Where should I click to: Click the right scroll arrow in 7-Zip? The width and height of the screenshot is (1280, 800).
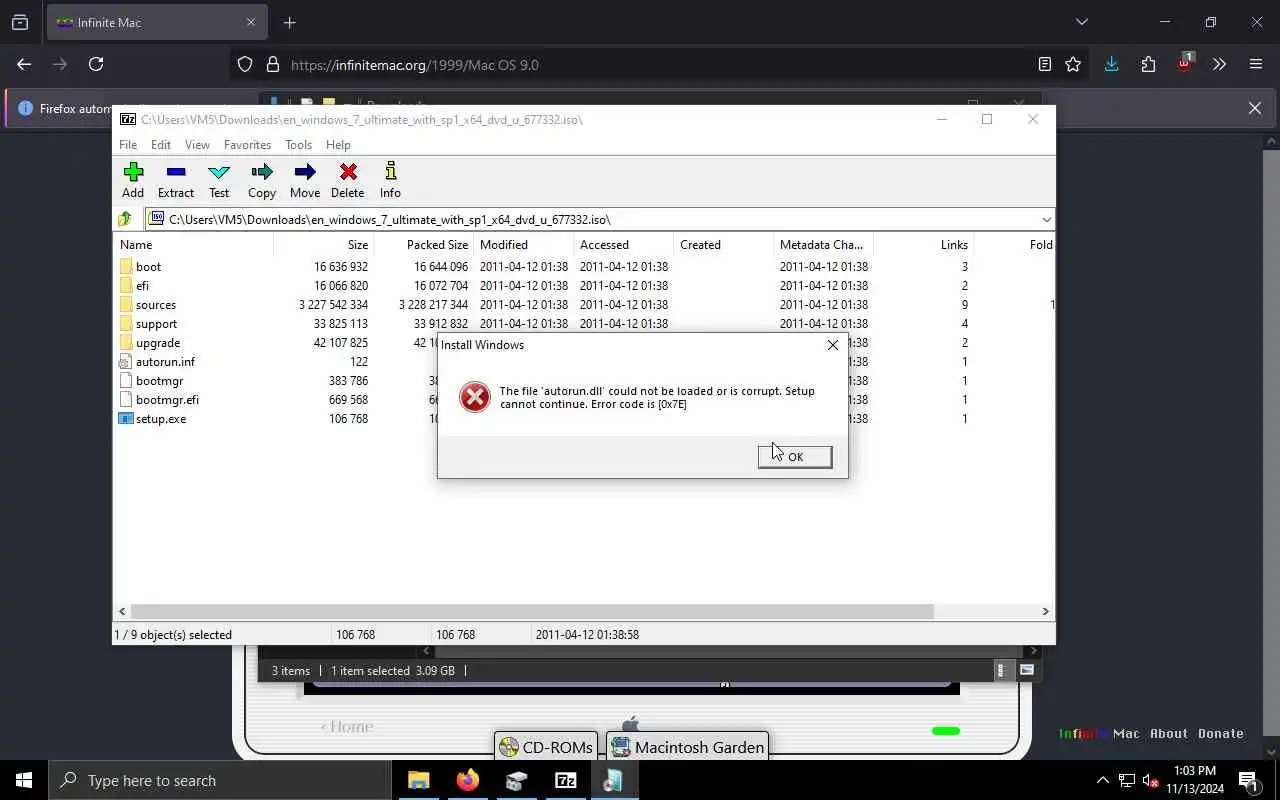(x=1045, y=611)
